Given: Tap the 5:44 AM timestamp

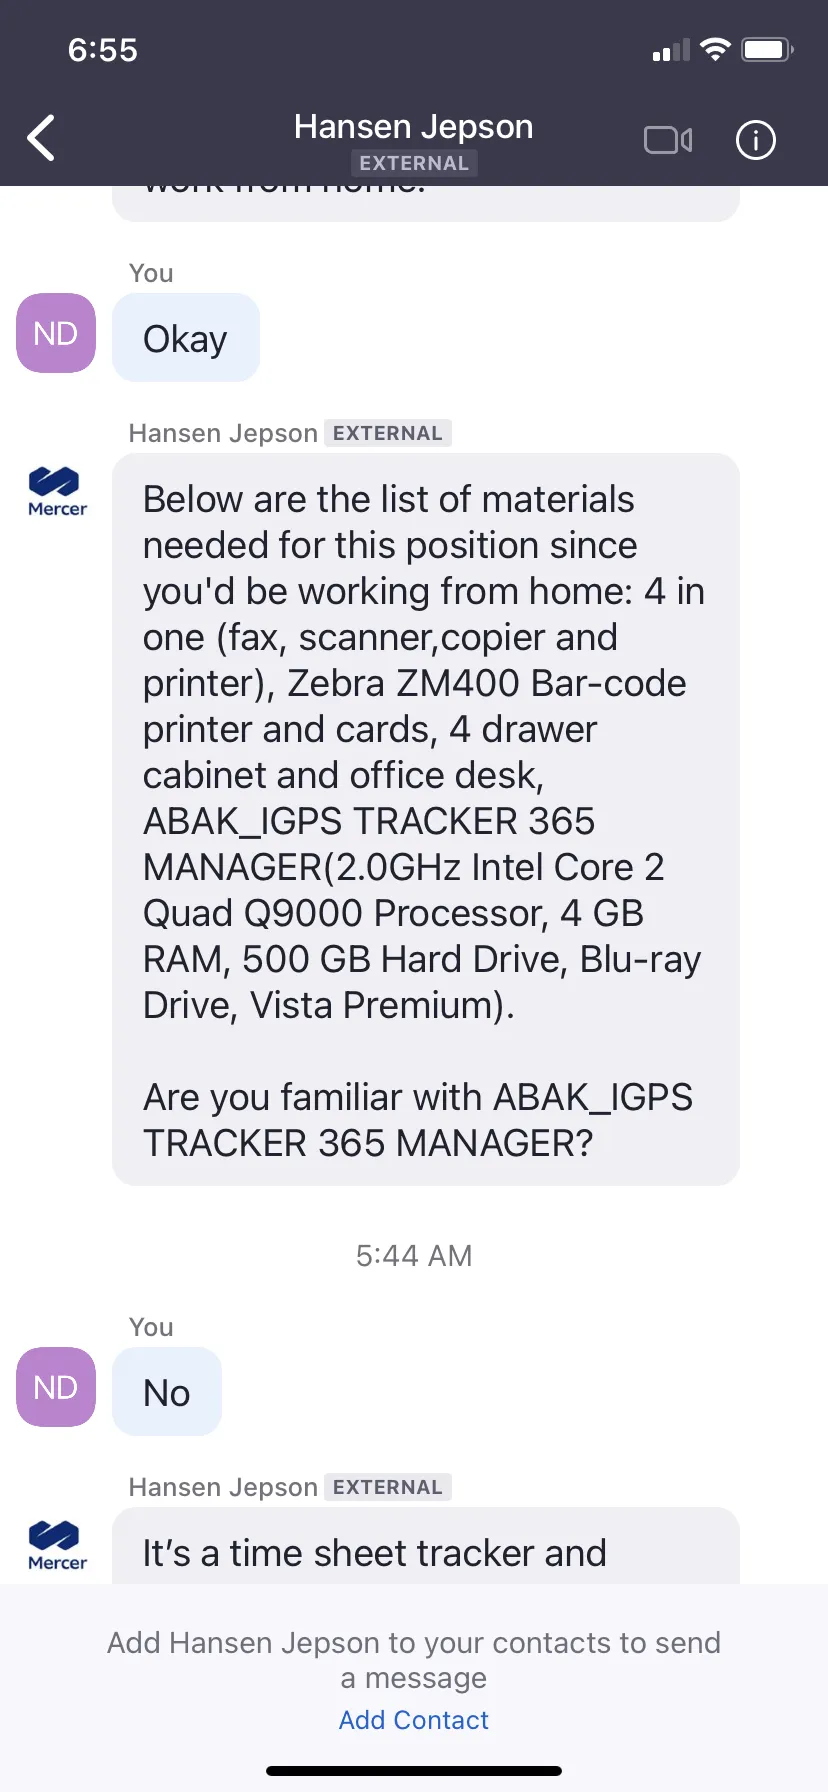Looking at the screenshot, I should click(x=414, y=1256).
